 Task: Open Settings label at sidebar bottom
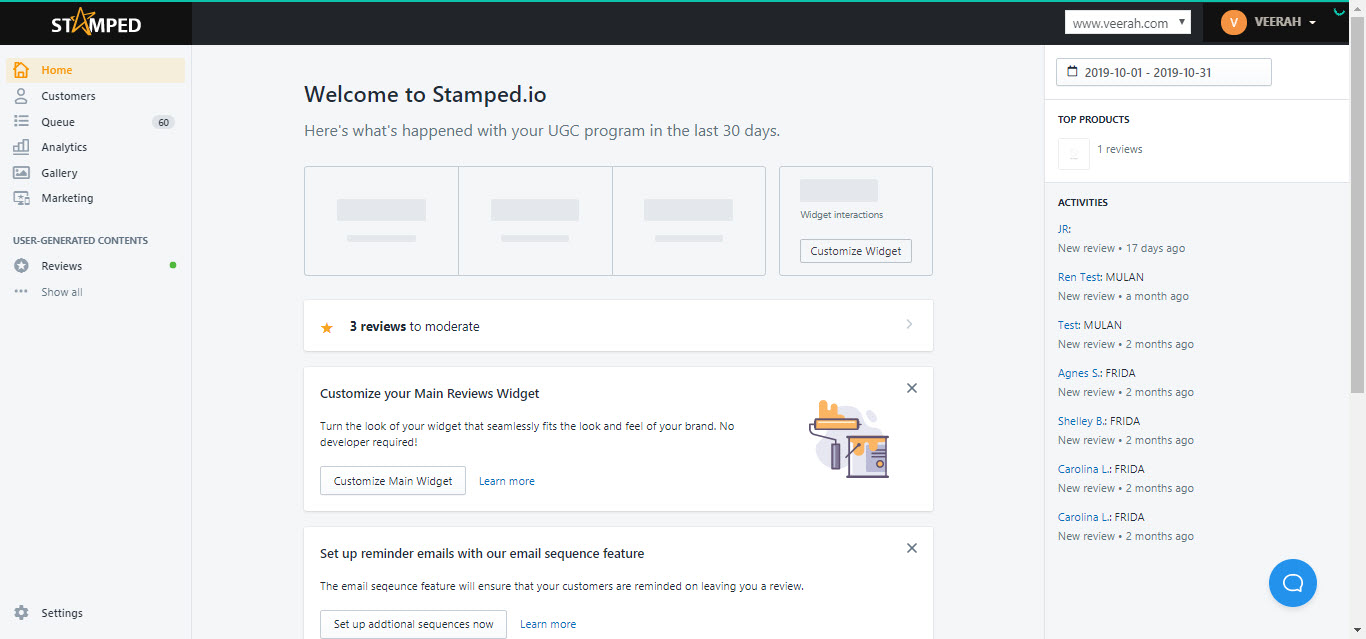62,613
